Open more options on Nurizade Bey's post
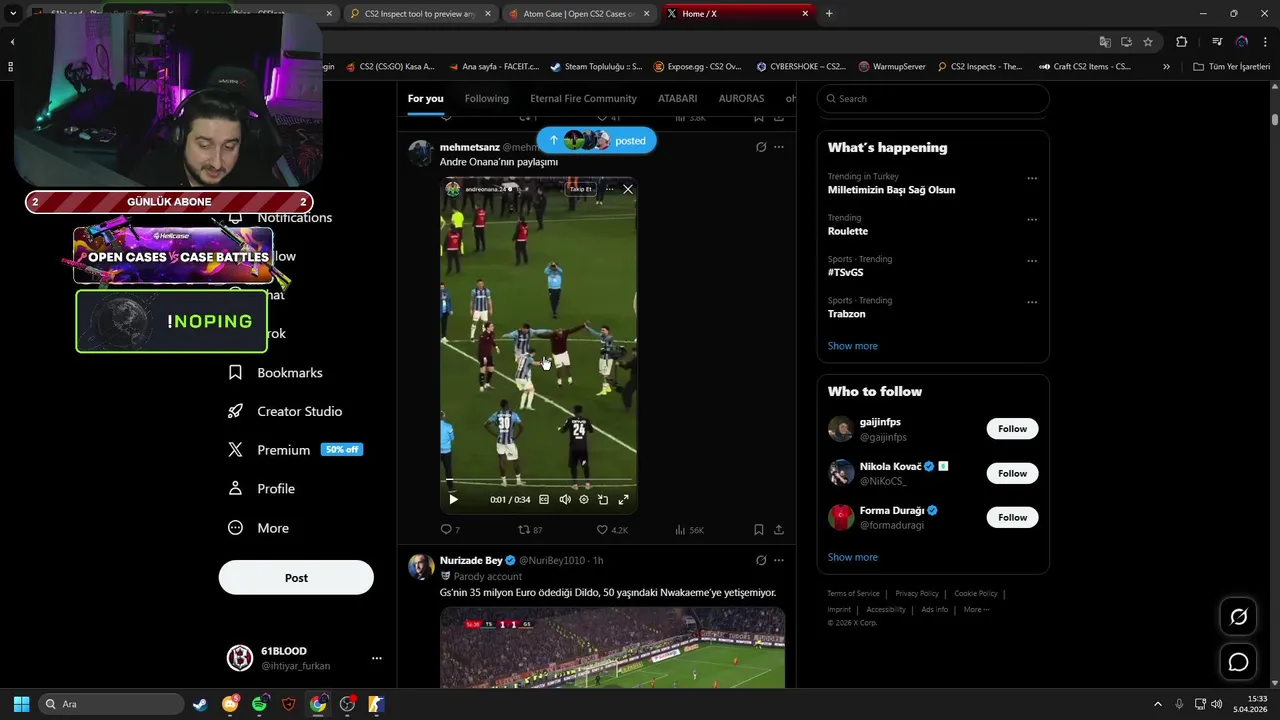The height and width of the screenshot is (720, 1280). [x=779, y=560]
